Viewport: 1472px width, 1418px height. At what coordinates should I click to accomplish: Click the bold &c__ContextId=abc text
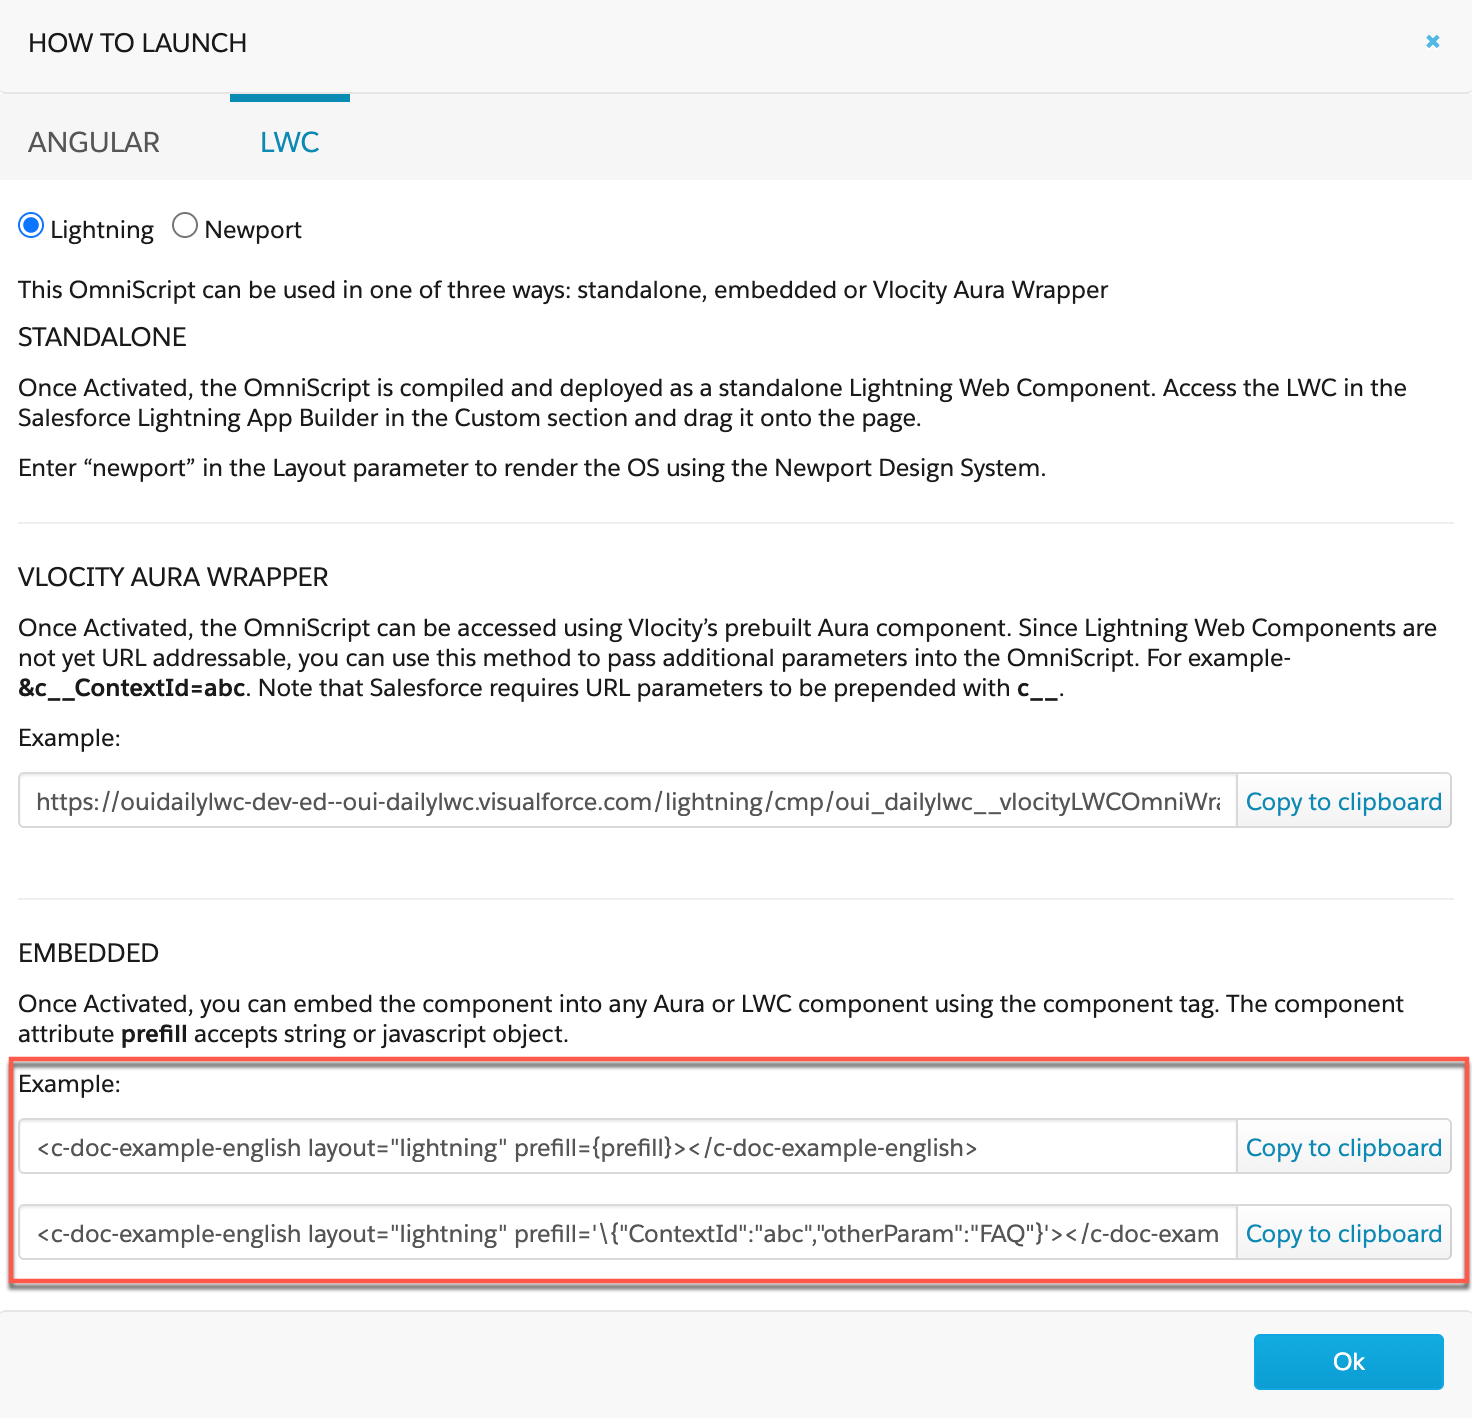132,688
